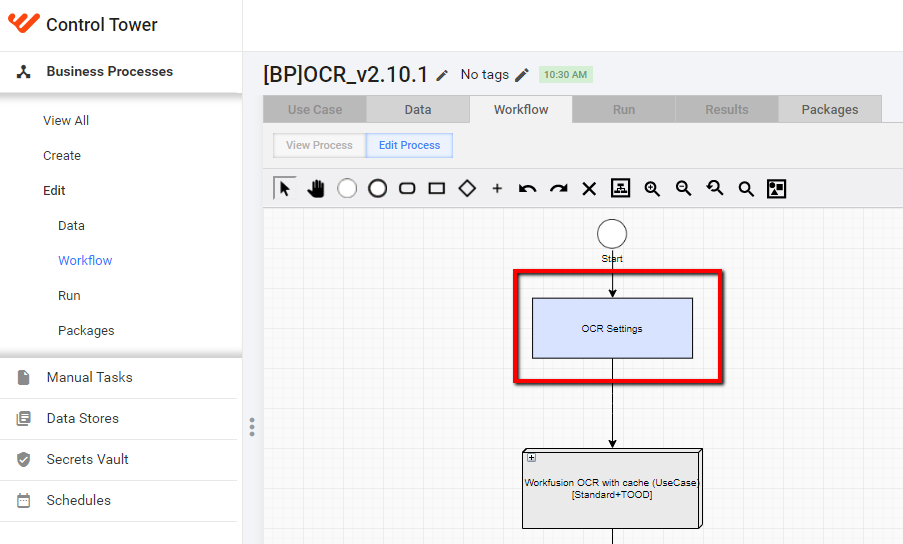Image resolution: width=903 pixels, height=544 pixels.
Task: Click the plain magnifier actual size icon
Action: (746, 189)
